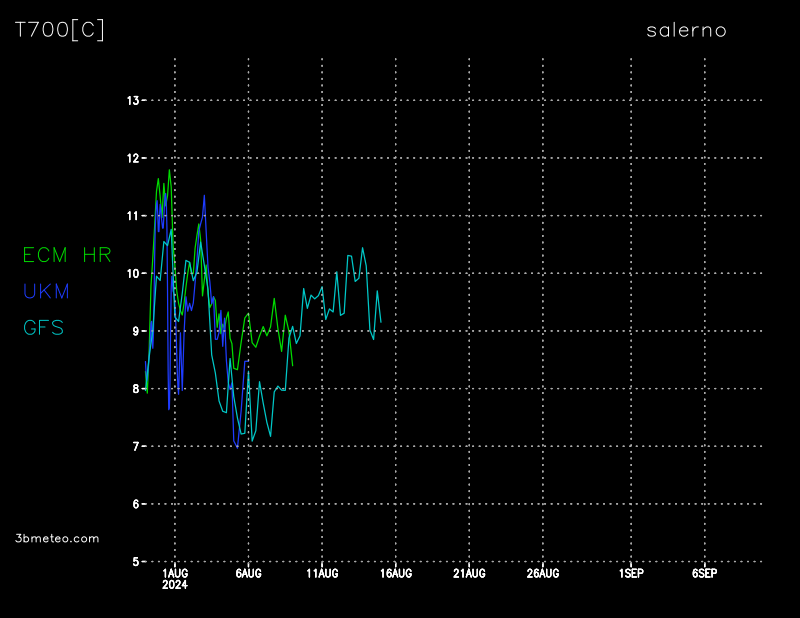The height and width of the screenshot is (618, 800).
Task: Select the 6SEP date label
Action: click(704, 574)
